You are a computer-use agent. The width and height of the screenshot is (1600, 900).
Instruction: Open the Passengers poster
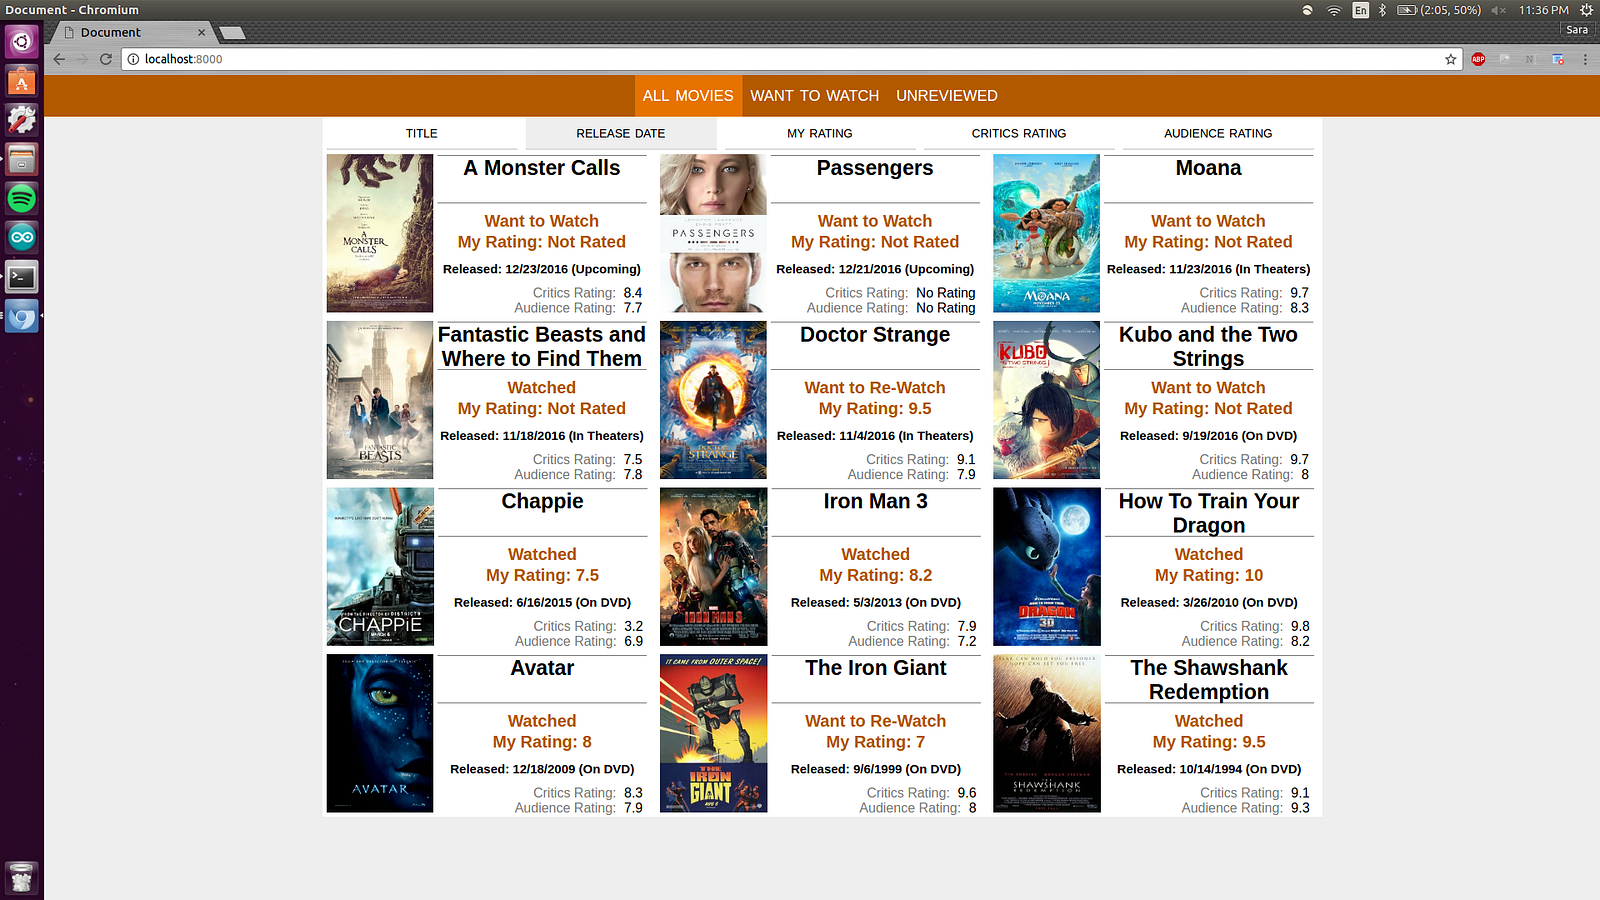pyautogui.click(x=713, y=233)
